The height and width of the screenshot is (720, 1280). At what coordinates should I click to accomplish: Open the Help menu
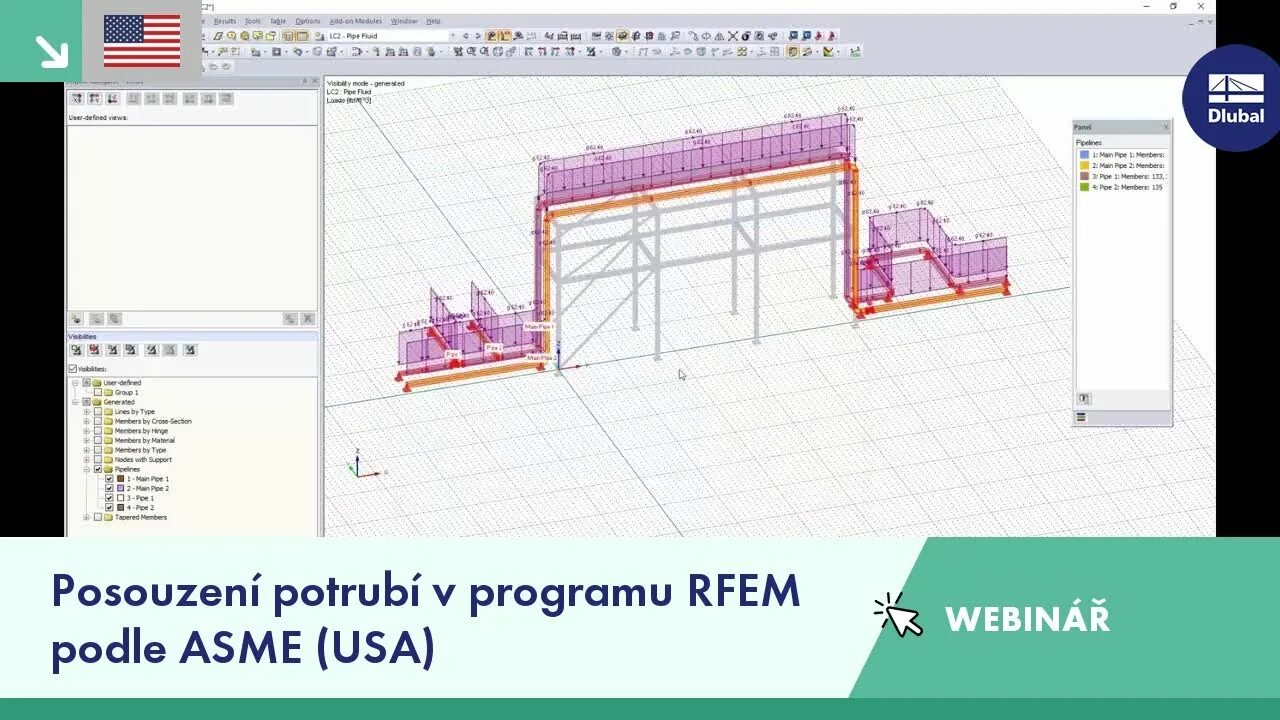point(433,21)
